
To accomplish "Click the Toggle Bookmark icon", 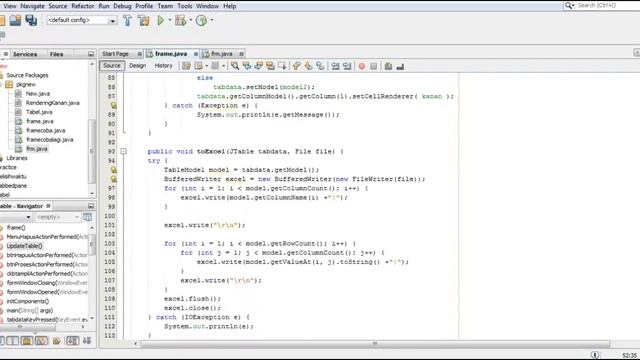I will tap(320, 66).
